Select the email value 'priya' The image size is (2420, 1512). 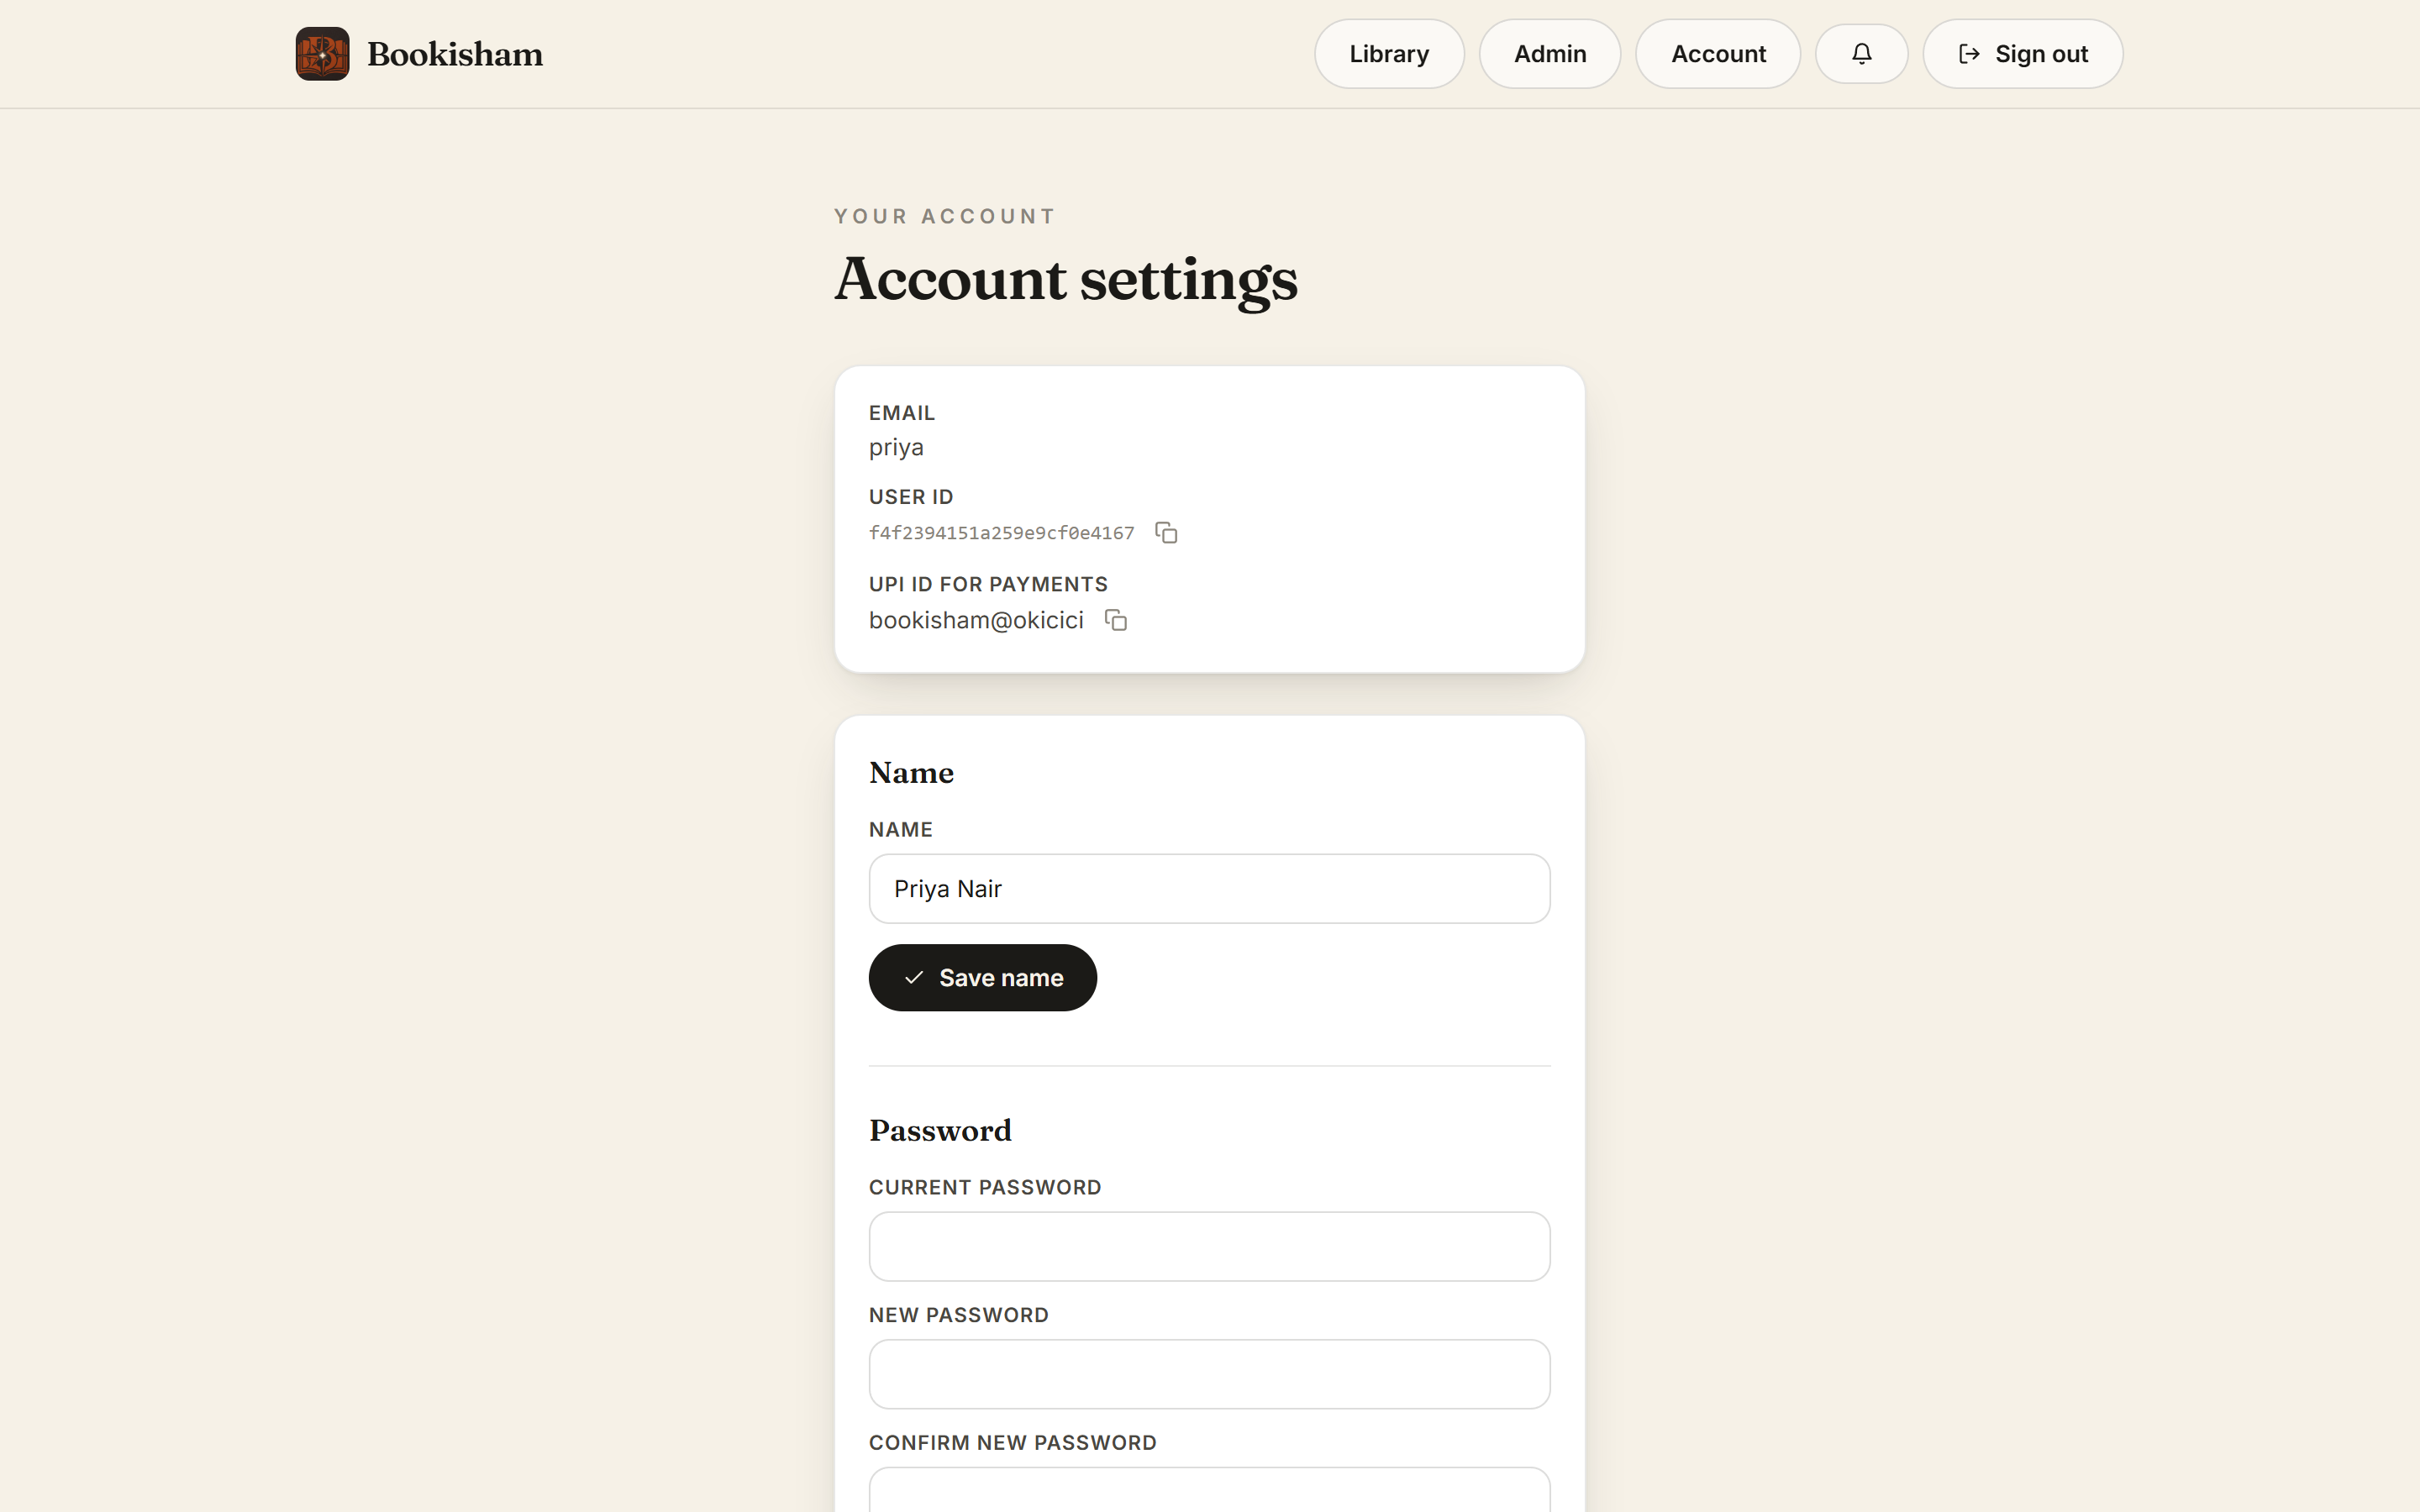[x=896, y=448]
